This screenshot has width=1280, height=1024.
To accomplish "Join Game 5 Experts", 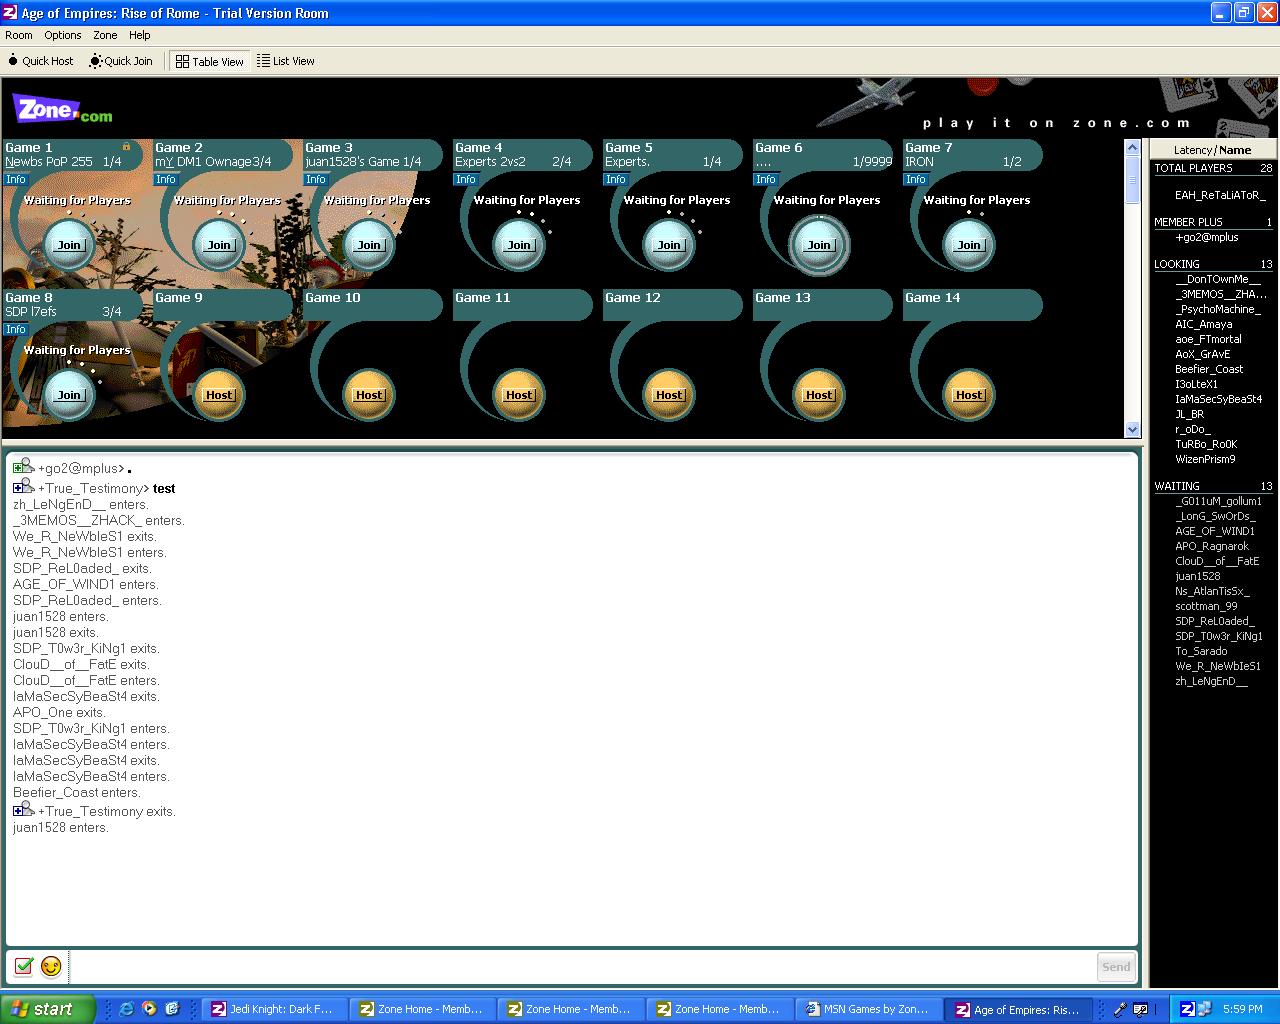I will (669, 245).
